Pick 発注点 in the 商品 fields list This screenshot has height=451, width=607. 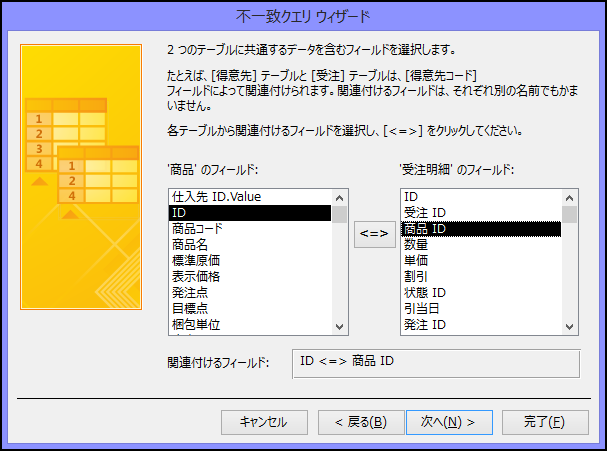(x=250, y=293)
